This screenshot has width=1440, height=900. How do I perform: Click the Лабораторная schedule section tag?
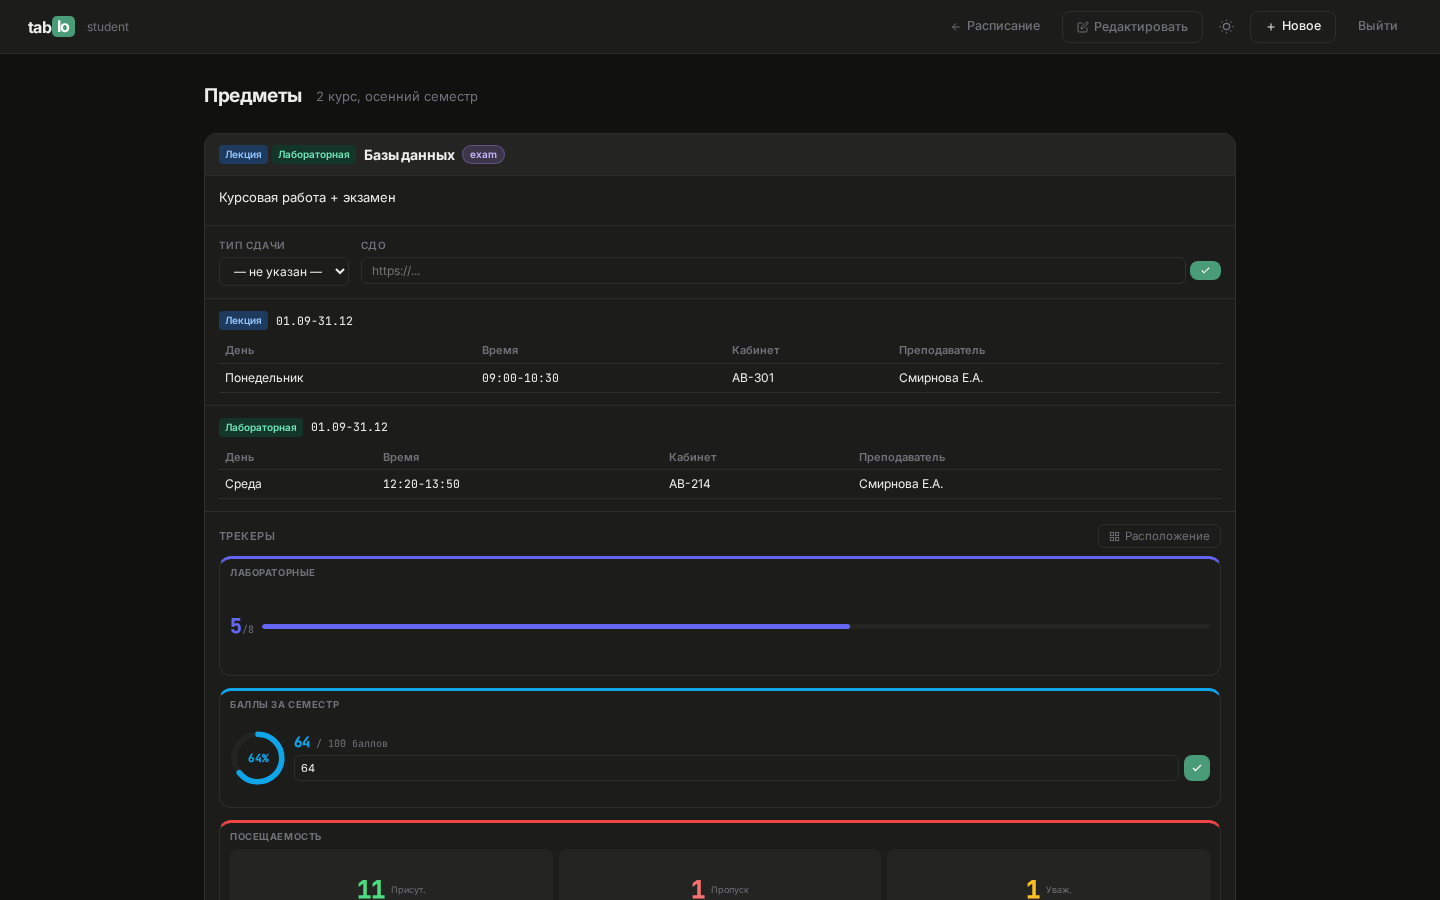pos(261,428)
